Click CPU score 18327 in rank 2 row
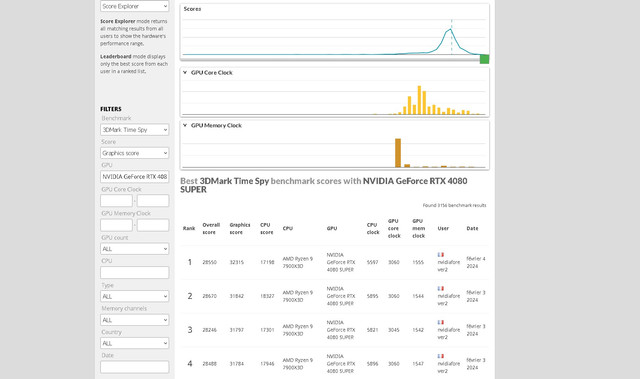The width and height of the screenshot is (640, 379). click(267, 296)
